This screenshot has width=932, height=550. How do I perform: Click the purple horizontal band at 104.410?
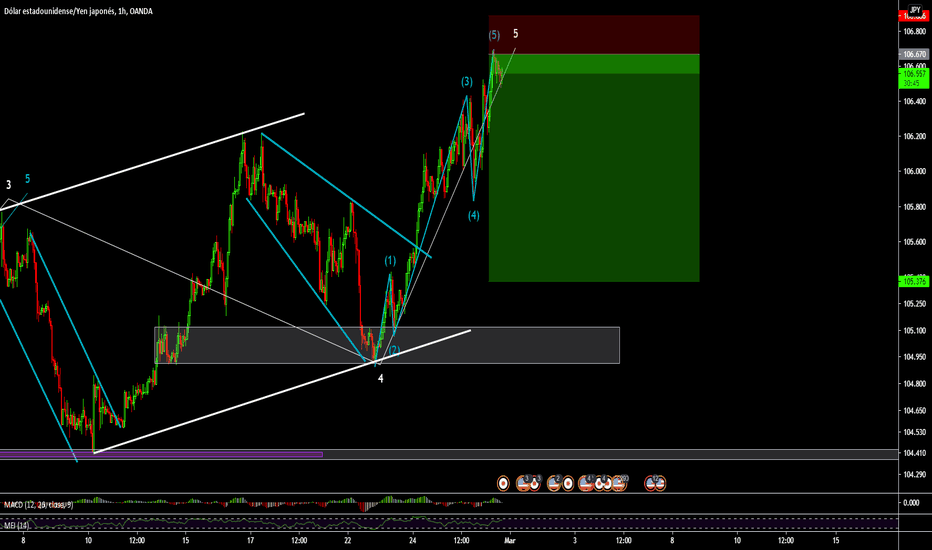[160, 454]
